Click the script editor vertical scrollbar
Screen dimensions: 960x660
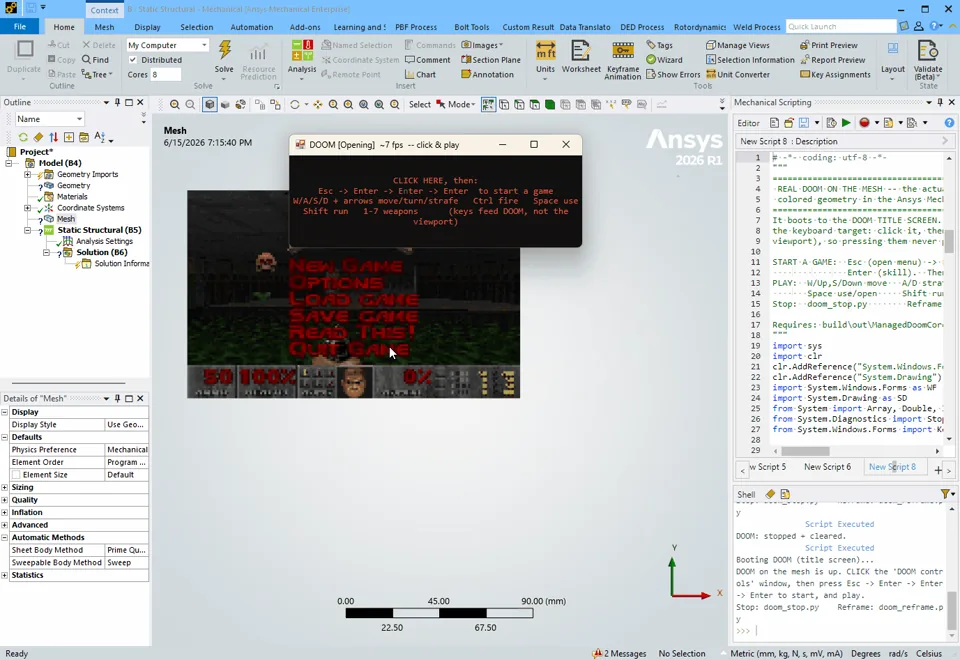(x=949, y=241)
